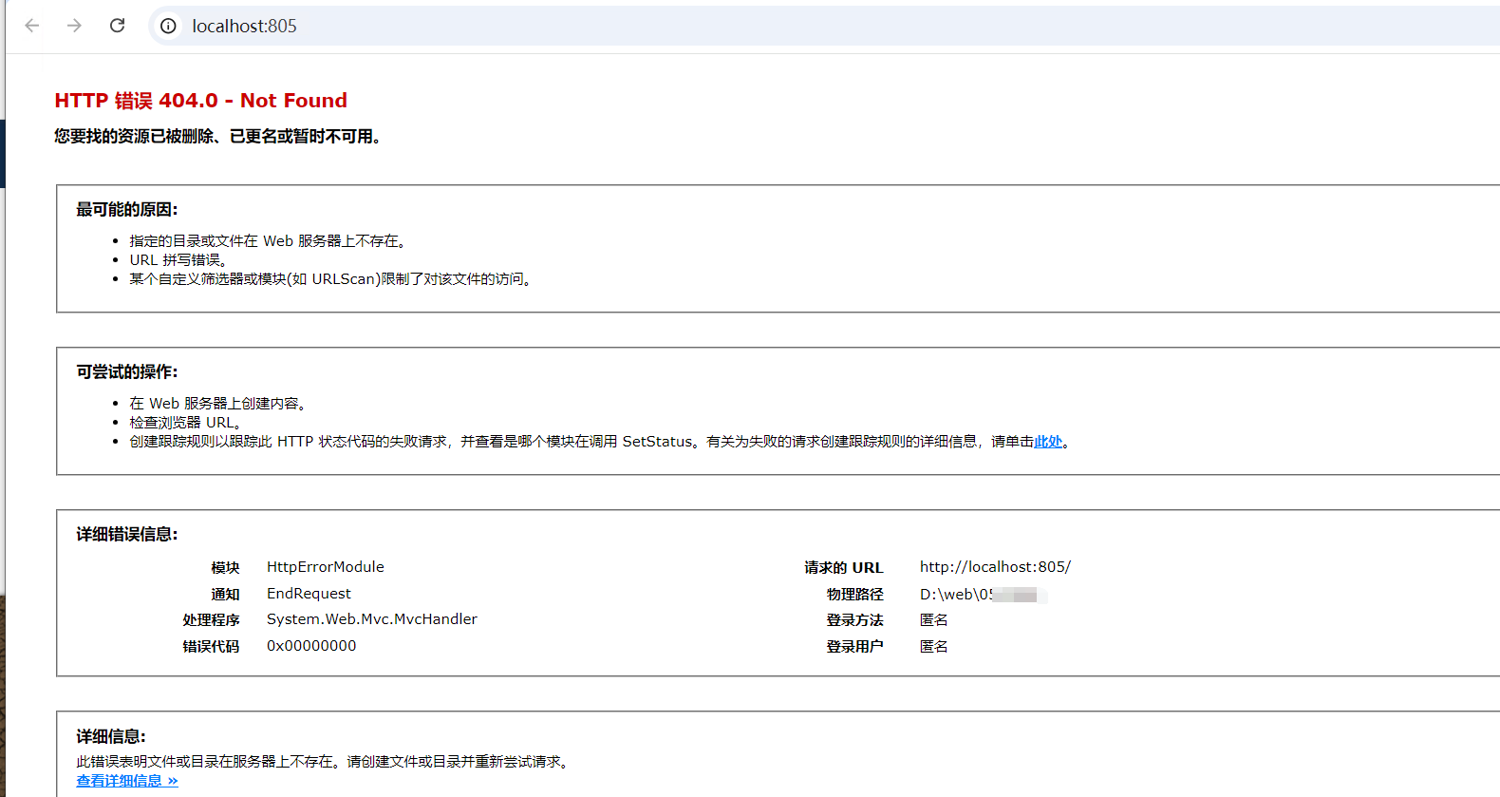Click the 0x00000000 error code value
The height and width of the screenshot is (797, 1500).
point(311,646)
